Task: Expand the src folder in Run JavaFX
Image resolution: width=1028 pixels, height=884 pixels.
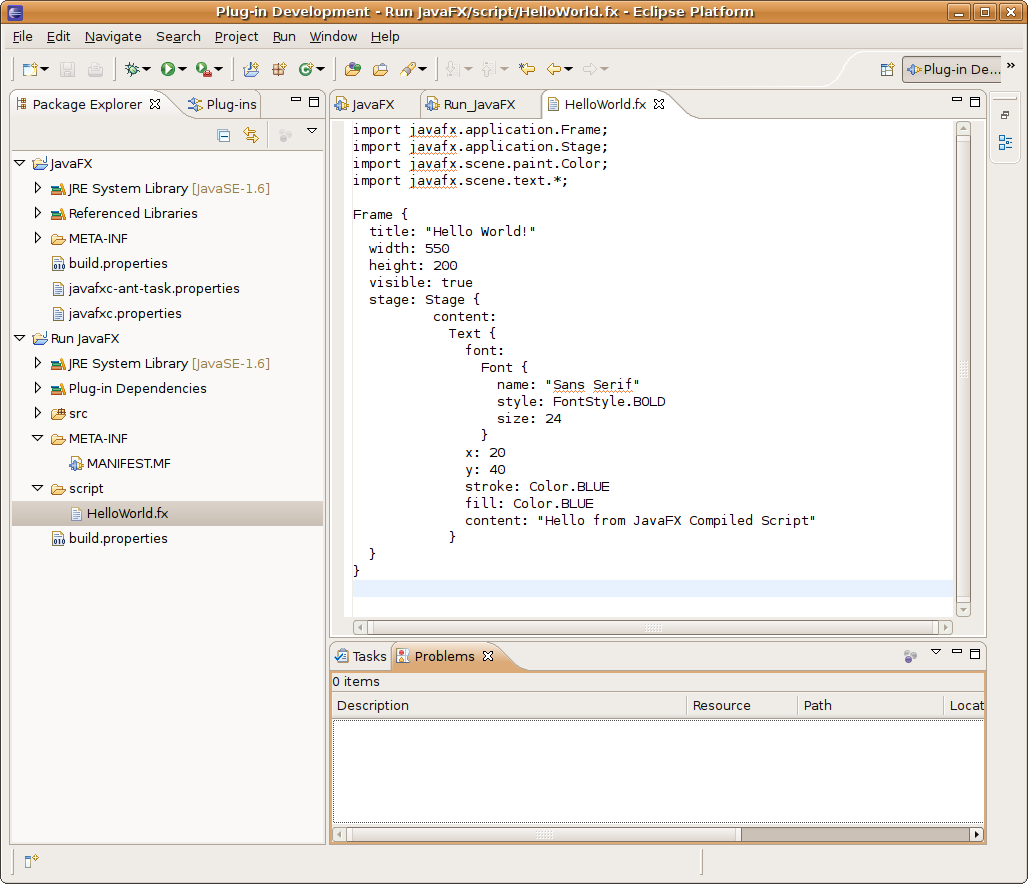Action: pos(38,413)
